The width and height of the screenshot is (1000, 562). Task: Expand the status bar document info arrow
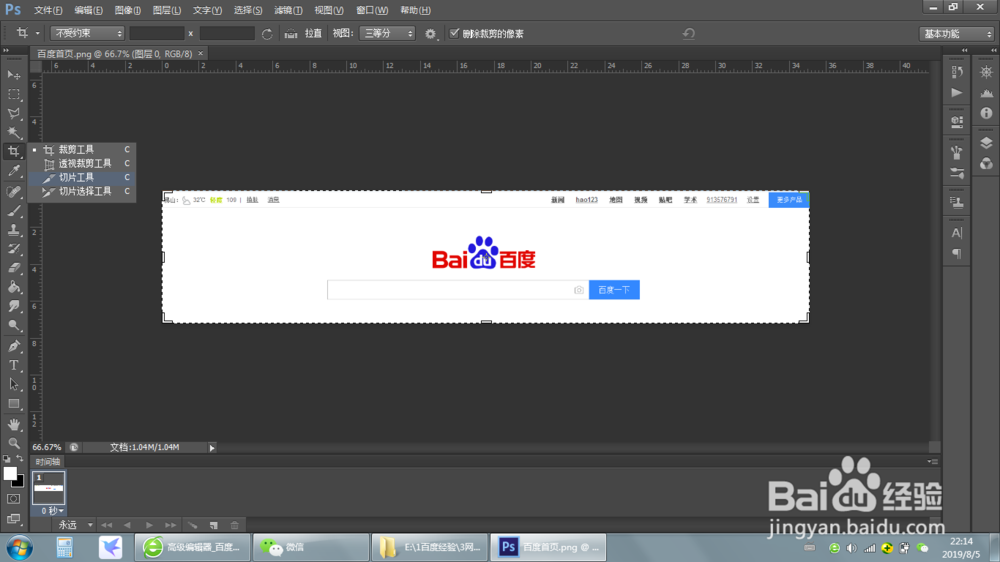[x=212, y=448]
